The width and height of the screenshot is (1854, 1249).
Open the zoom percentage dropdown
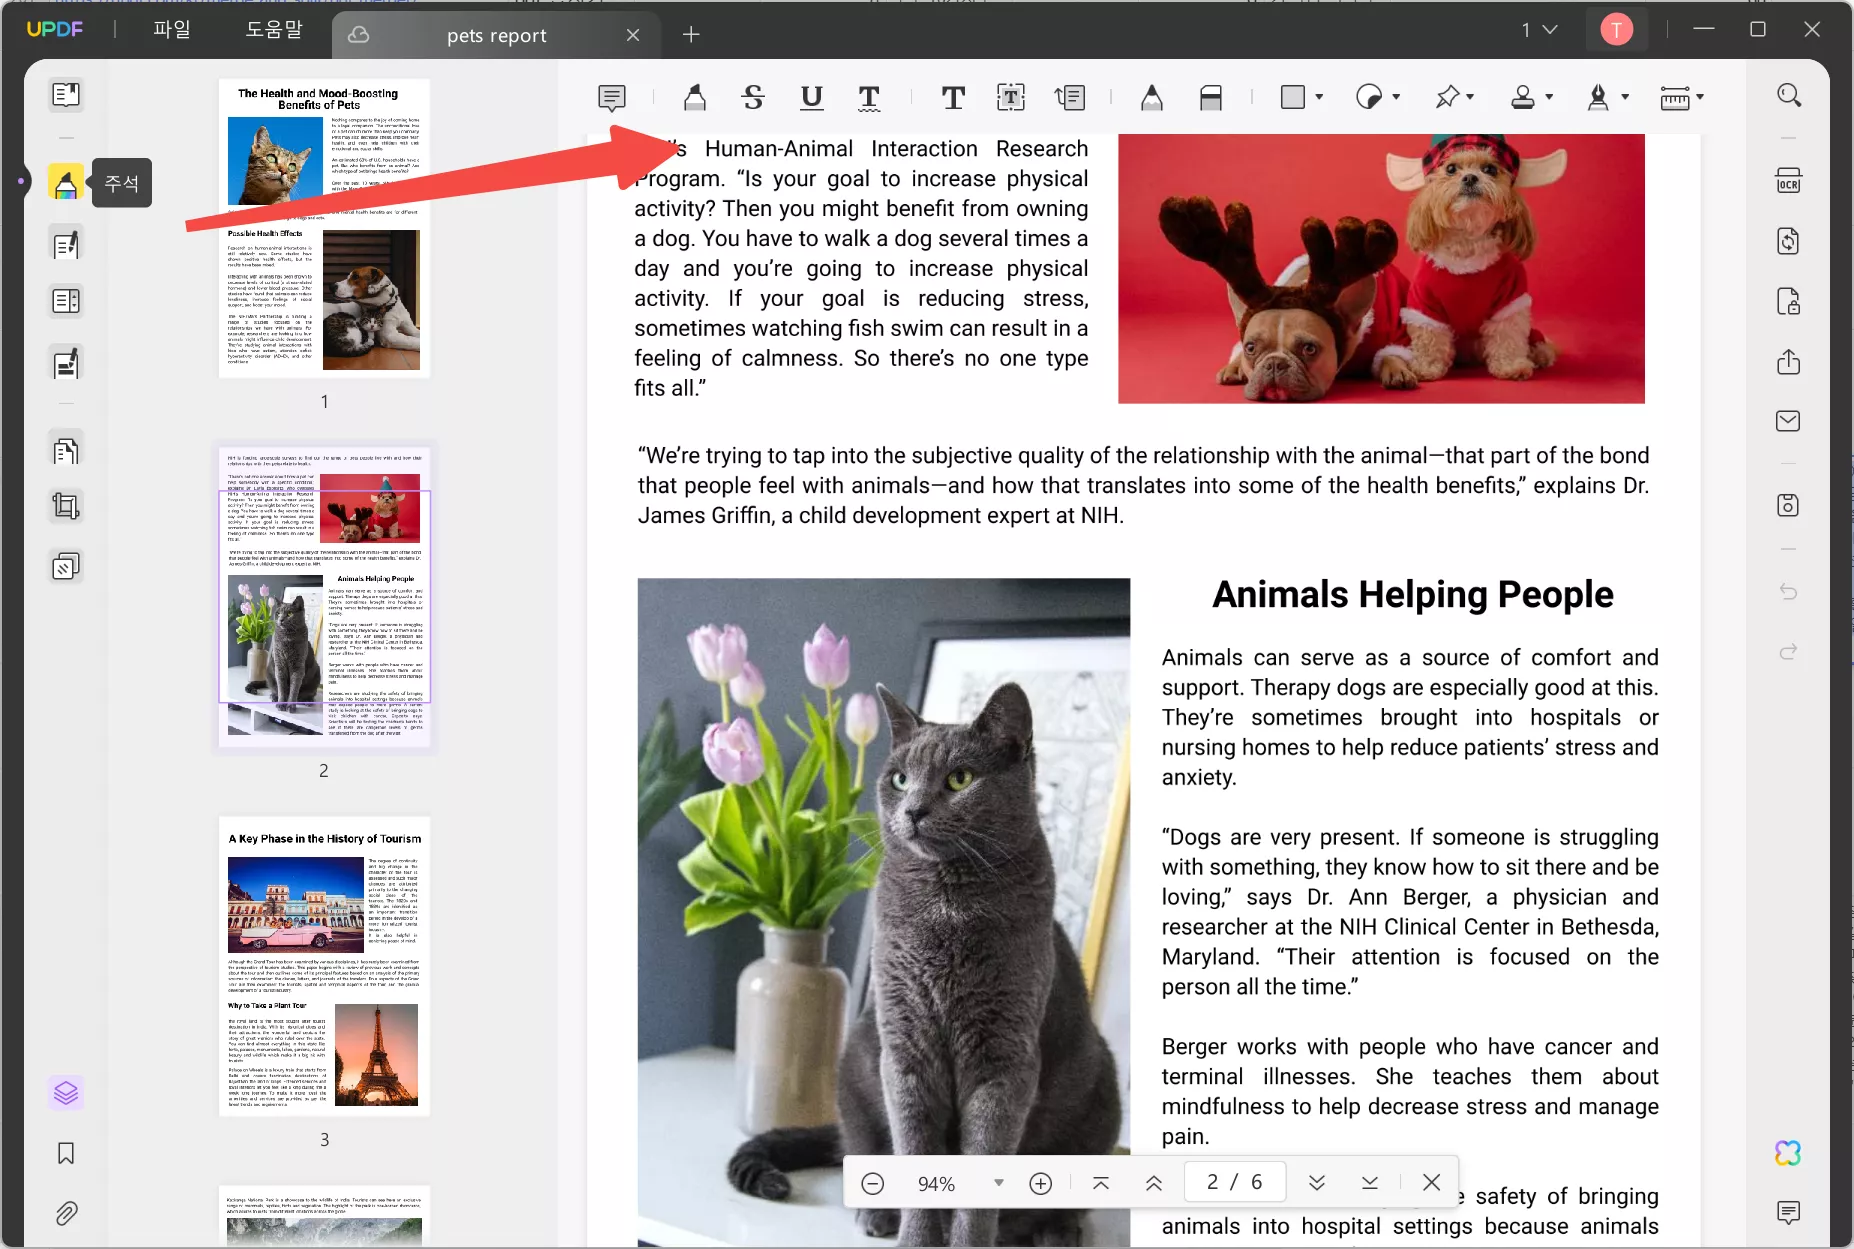(x=998, y=1183)
